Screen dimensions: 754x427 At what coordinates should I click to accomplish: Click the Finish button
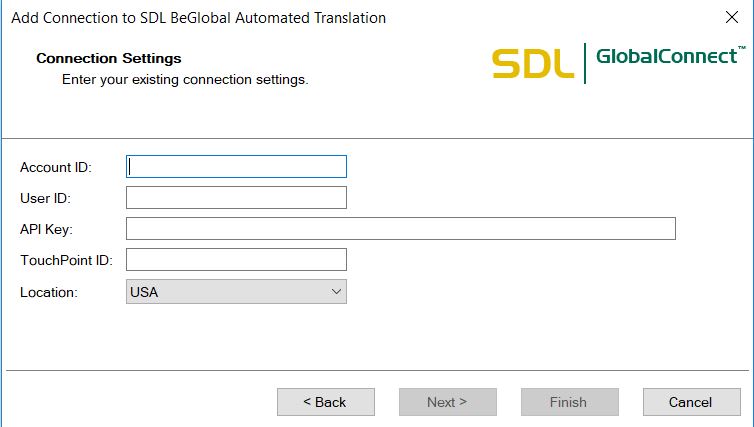click(568, 402)
